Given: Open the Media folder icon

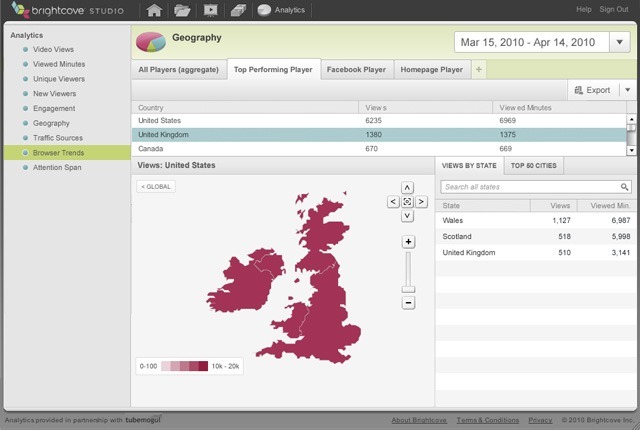Looking at the screenshot, I should tap(182, 10).
